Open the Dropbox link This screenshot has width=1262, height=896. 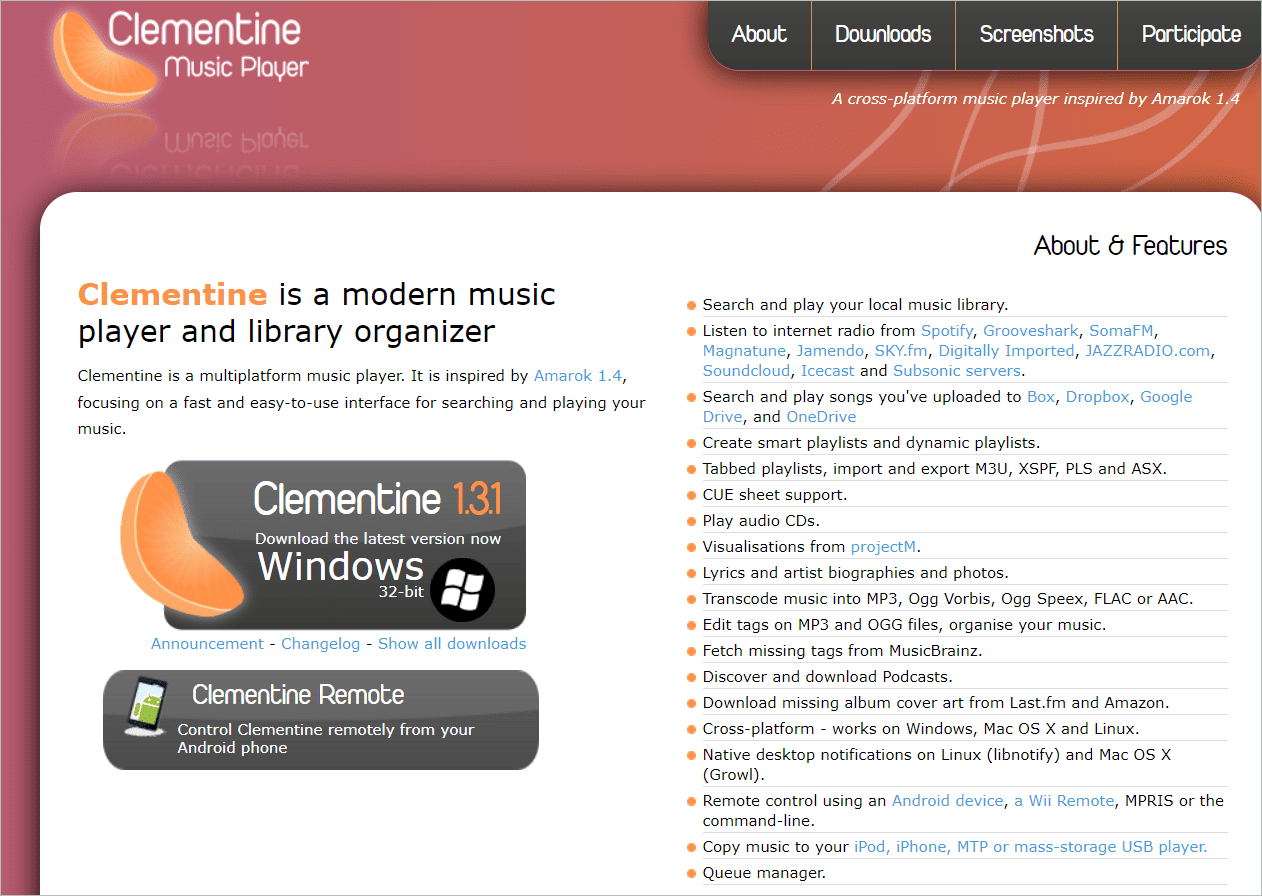(x=1098, y=397)
